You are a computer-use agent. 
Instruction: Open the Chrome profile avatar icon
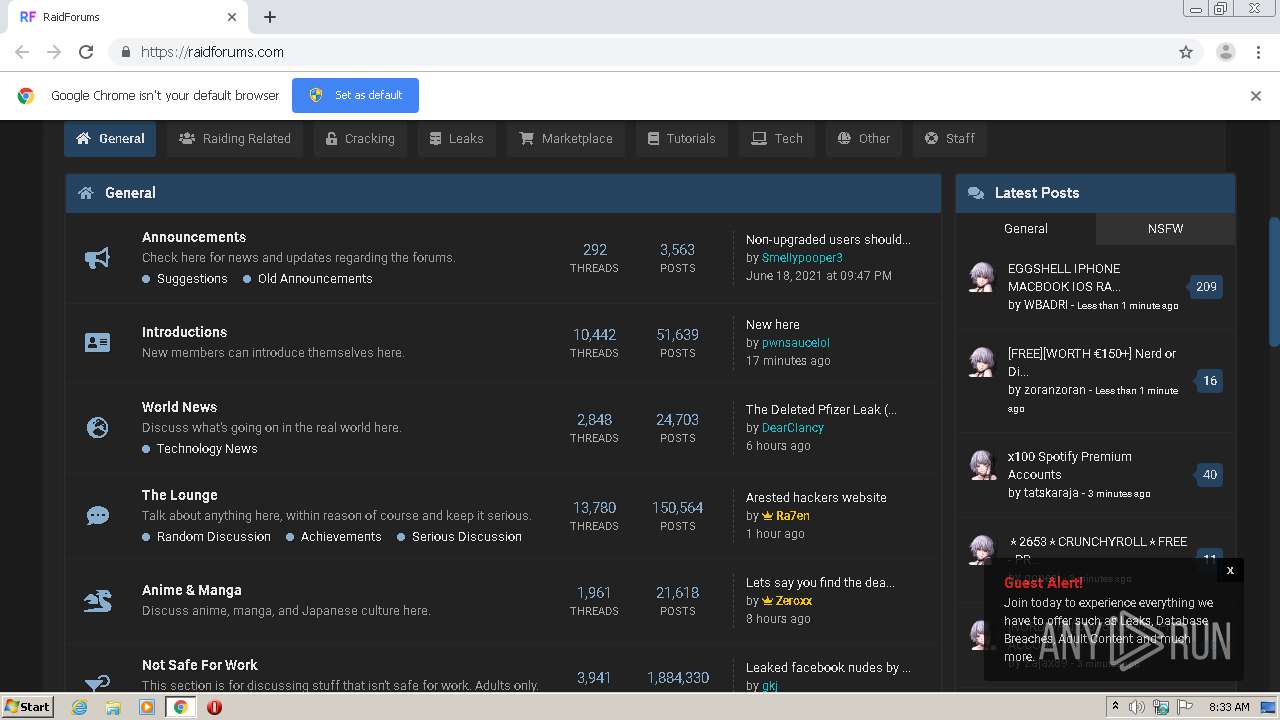coord(1225,52)
